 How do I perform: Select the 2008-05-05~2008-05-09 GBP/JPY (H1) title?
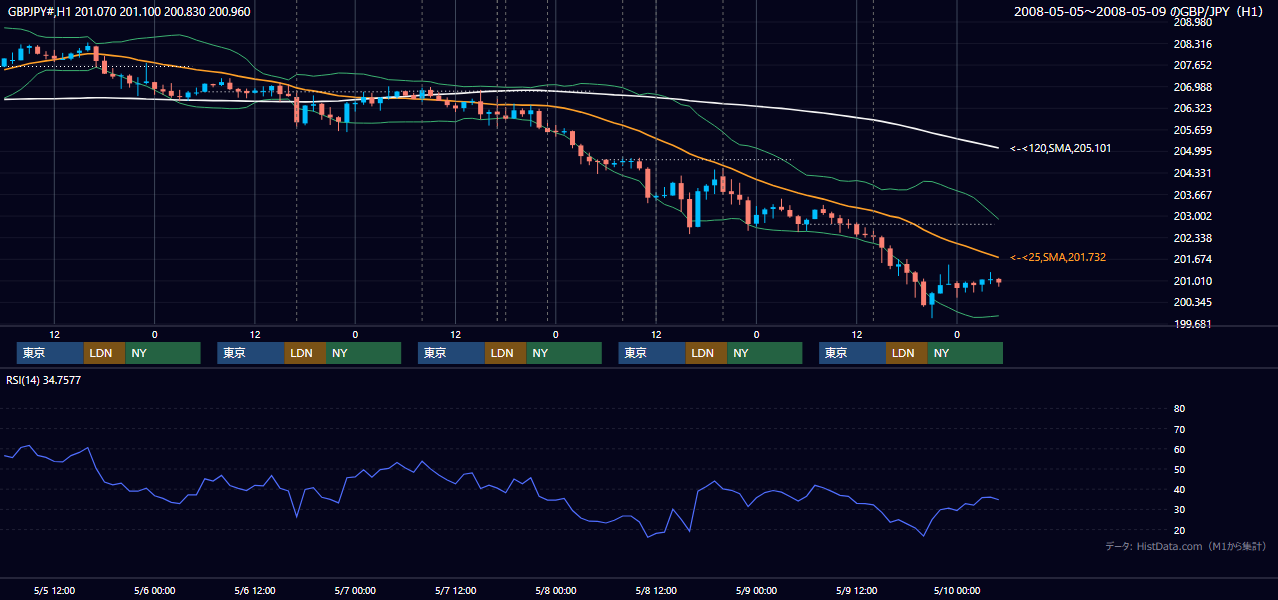(x=1138, y=12)
